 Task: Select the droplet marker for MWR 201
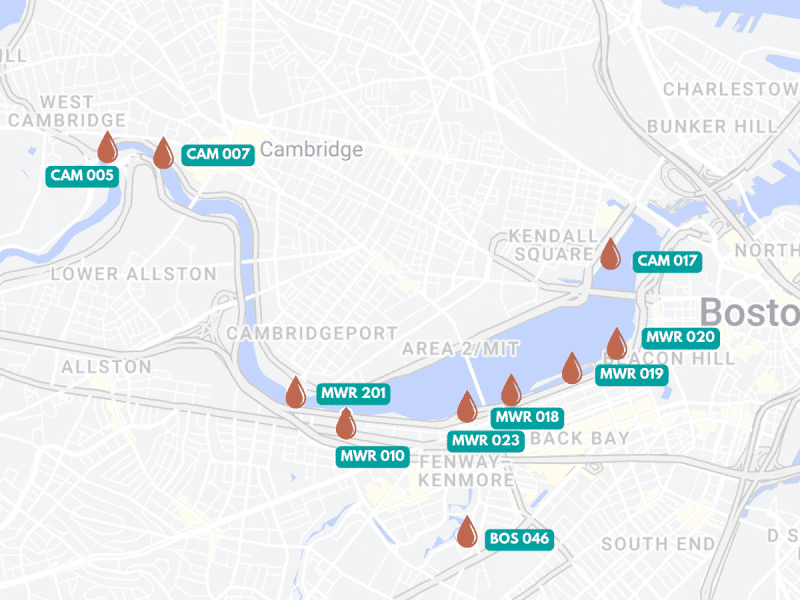point(295,393)
